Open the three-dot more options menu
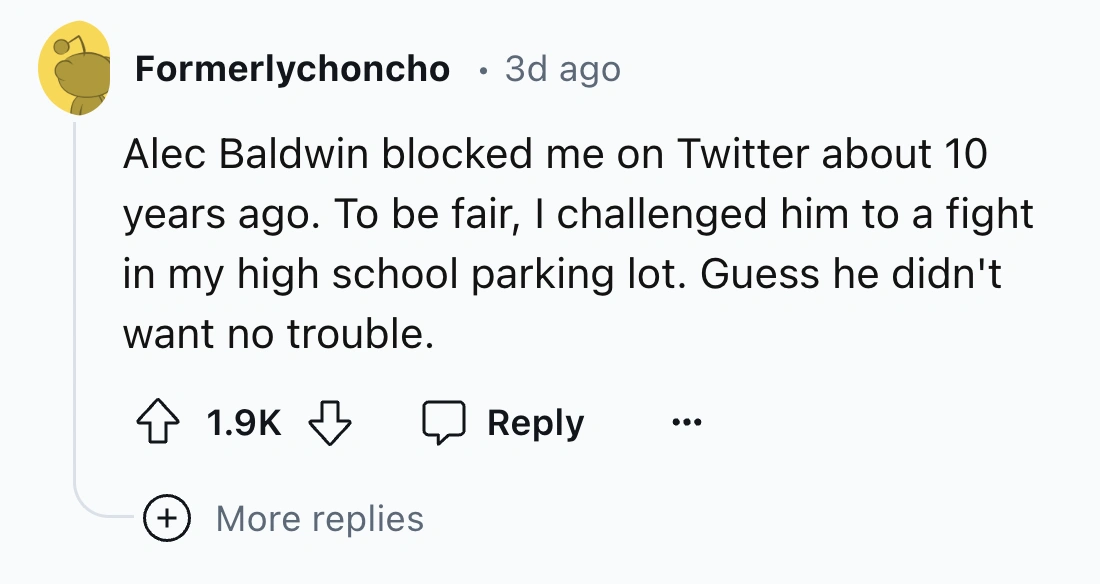 (687, 423)
